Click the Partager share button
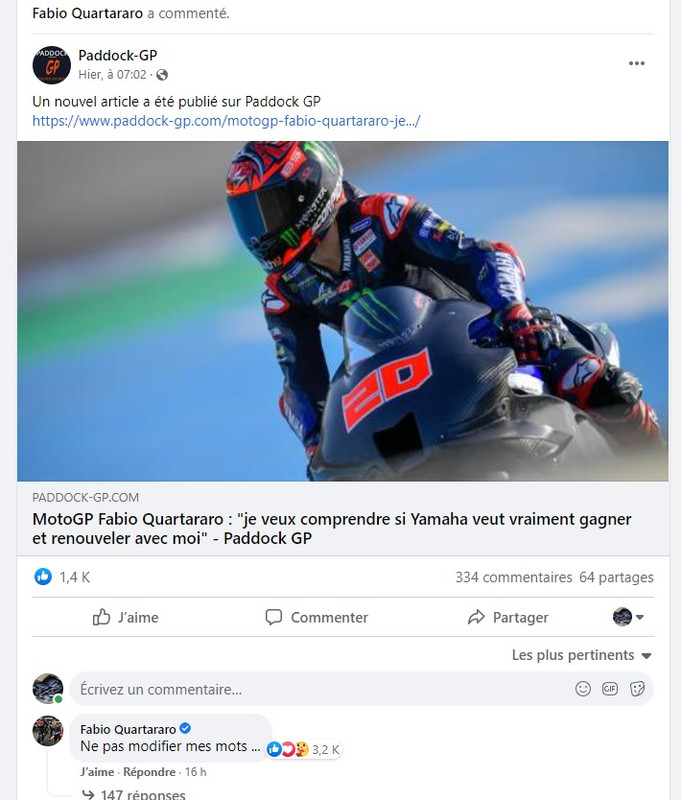 (508, 617)
